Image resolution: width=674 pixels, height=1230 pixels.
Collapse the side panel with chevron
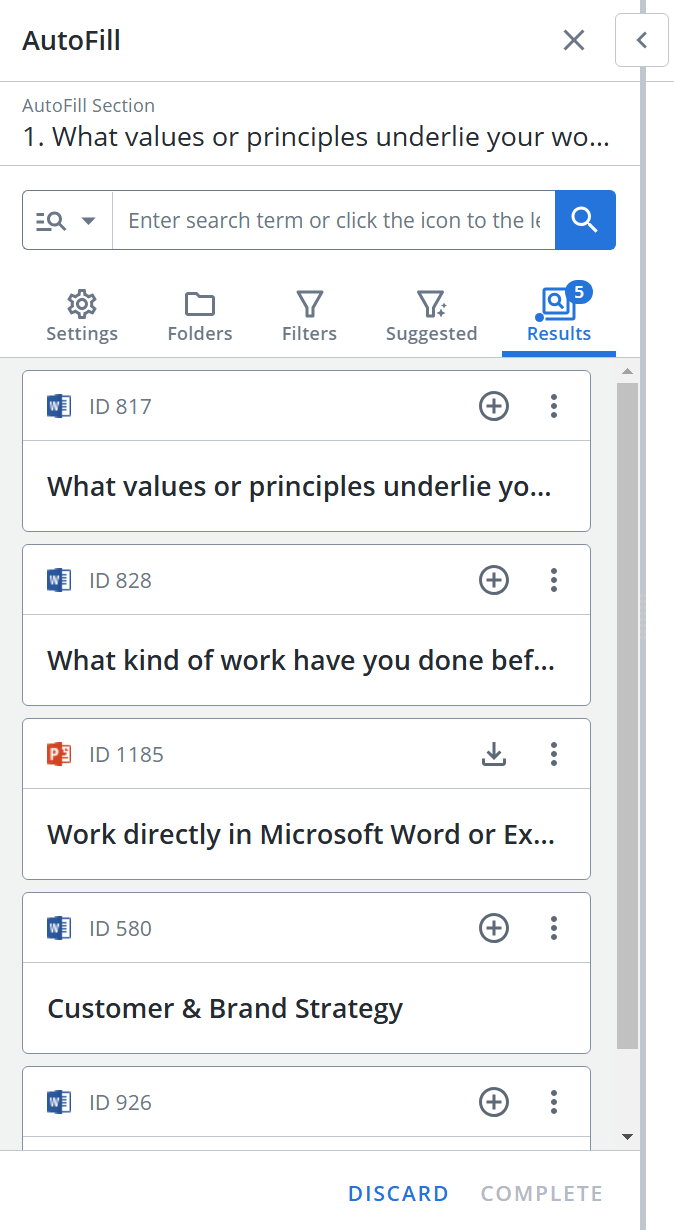click(x=642, y=40)
